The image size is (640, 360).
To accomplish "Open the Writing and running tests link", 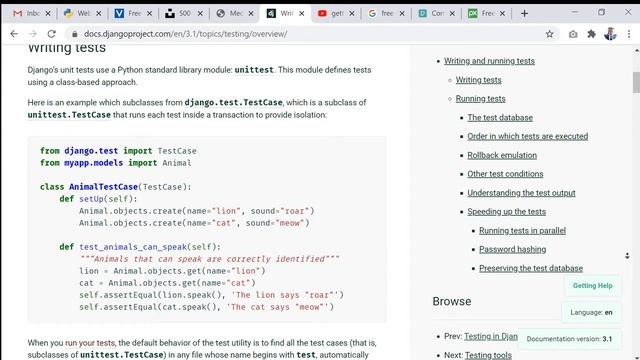I will click(489, 61).
